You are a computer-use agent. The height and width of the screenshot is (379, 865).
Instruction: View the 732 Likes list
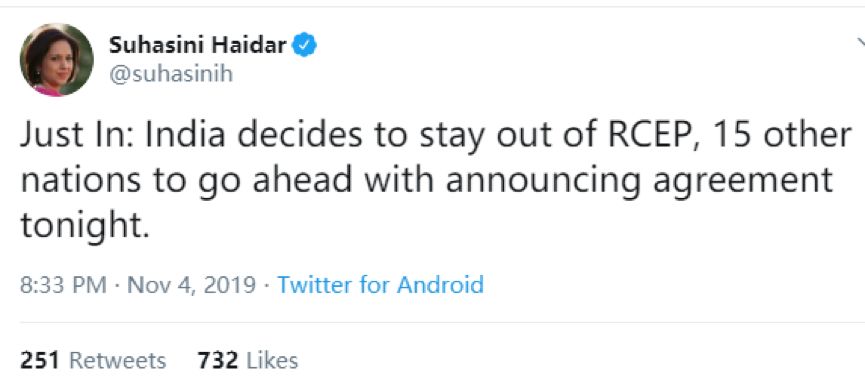pyautogui.click(x=248, y=360)
